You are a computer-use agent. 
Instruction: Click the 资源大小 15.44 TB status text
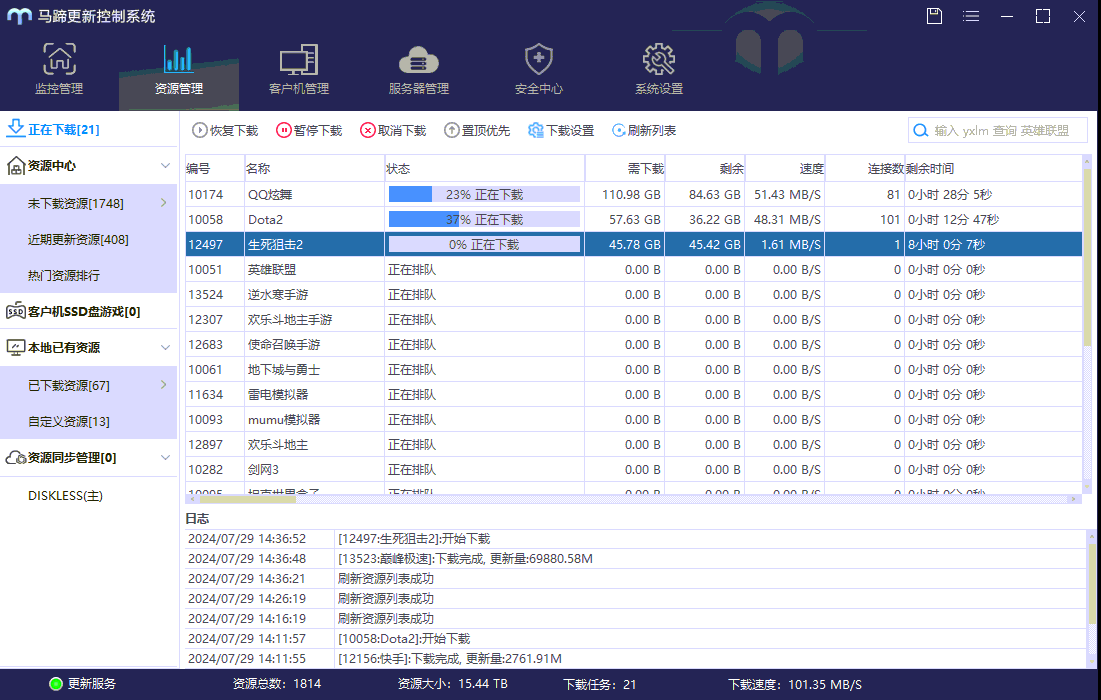click(x=453, y=684)
